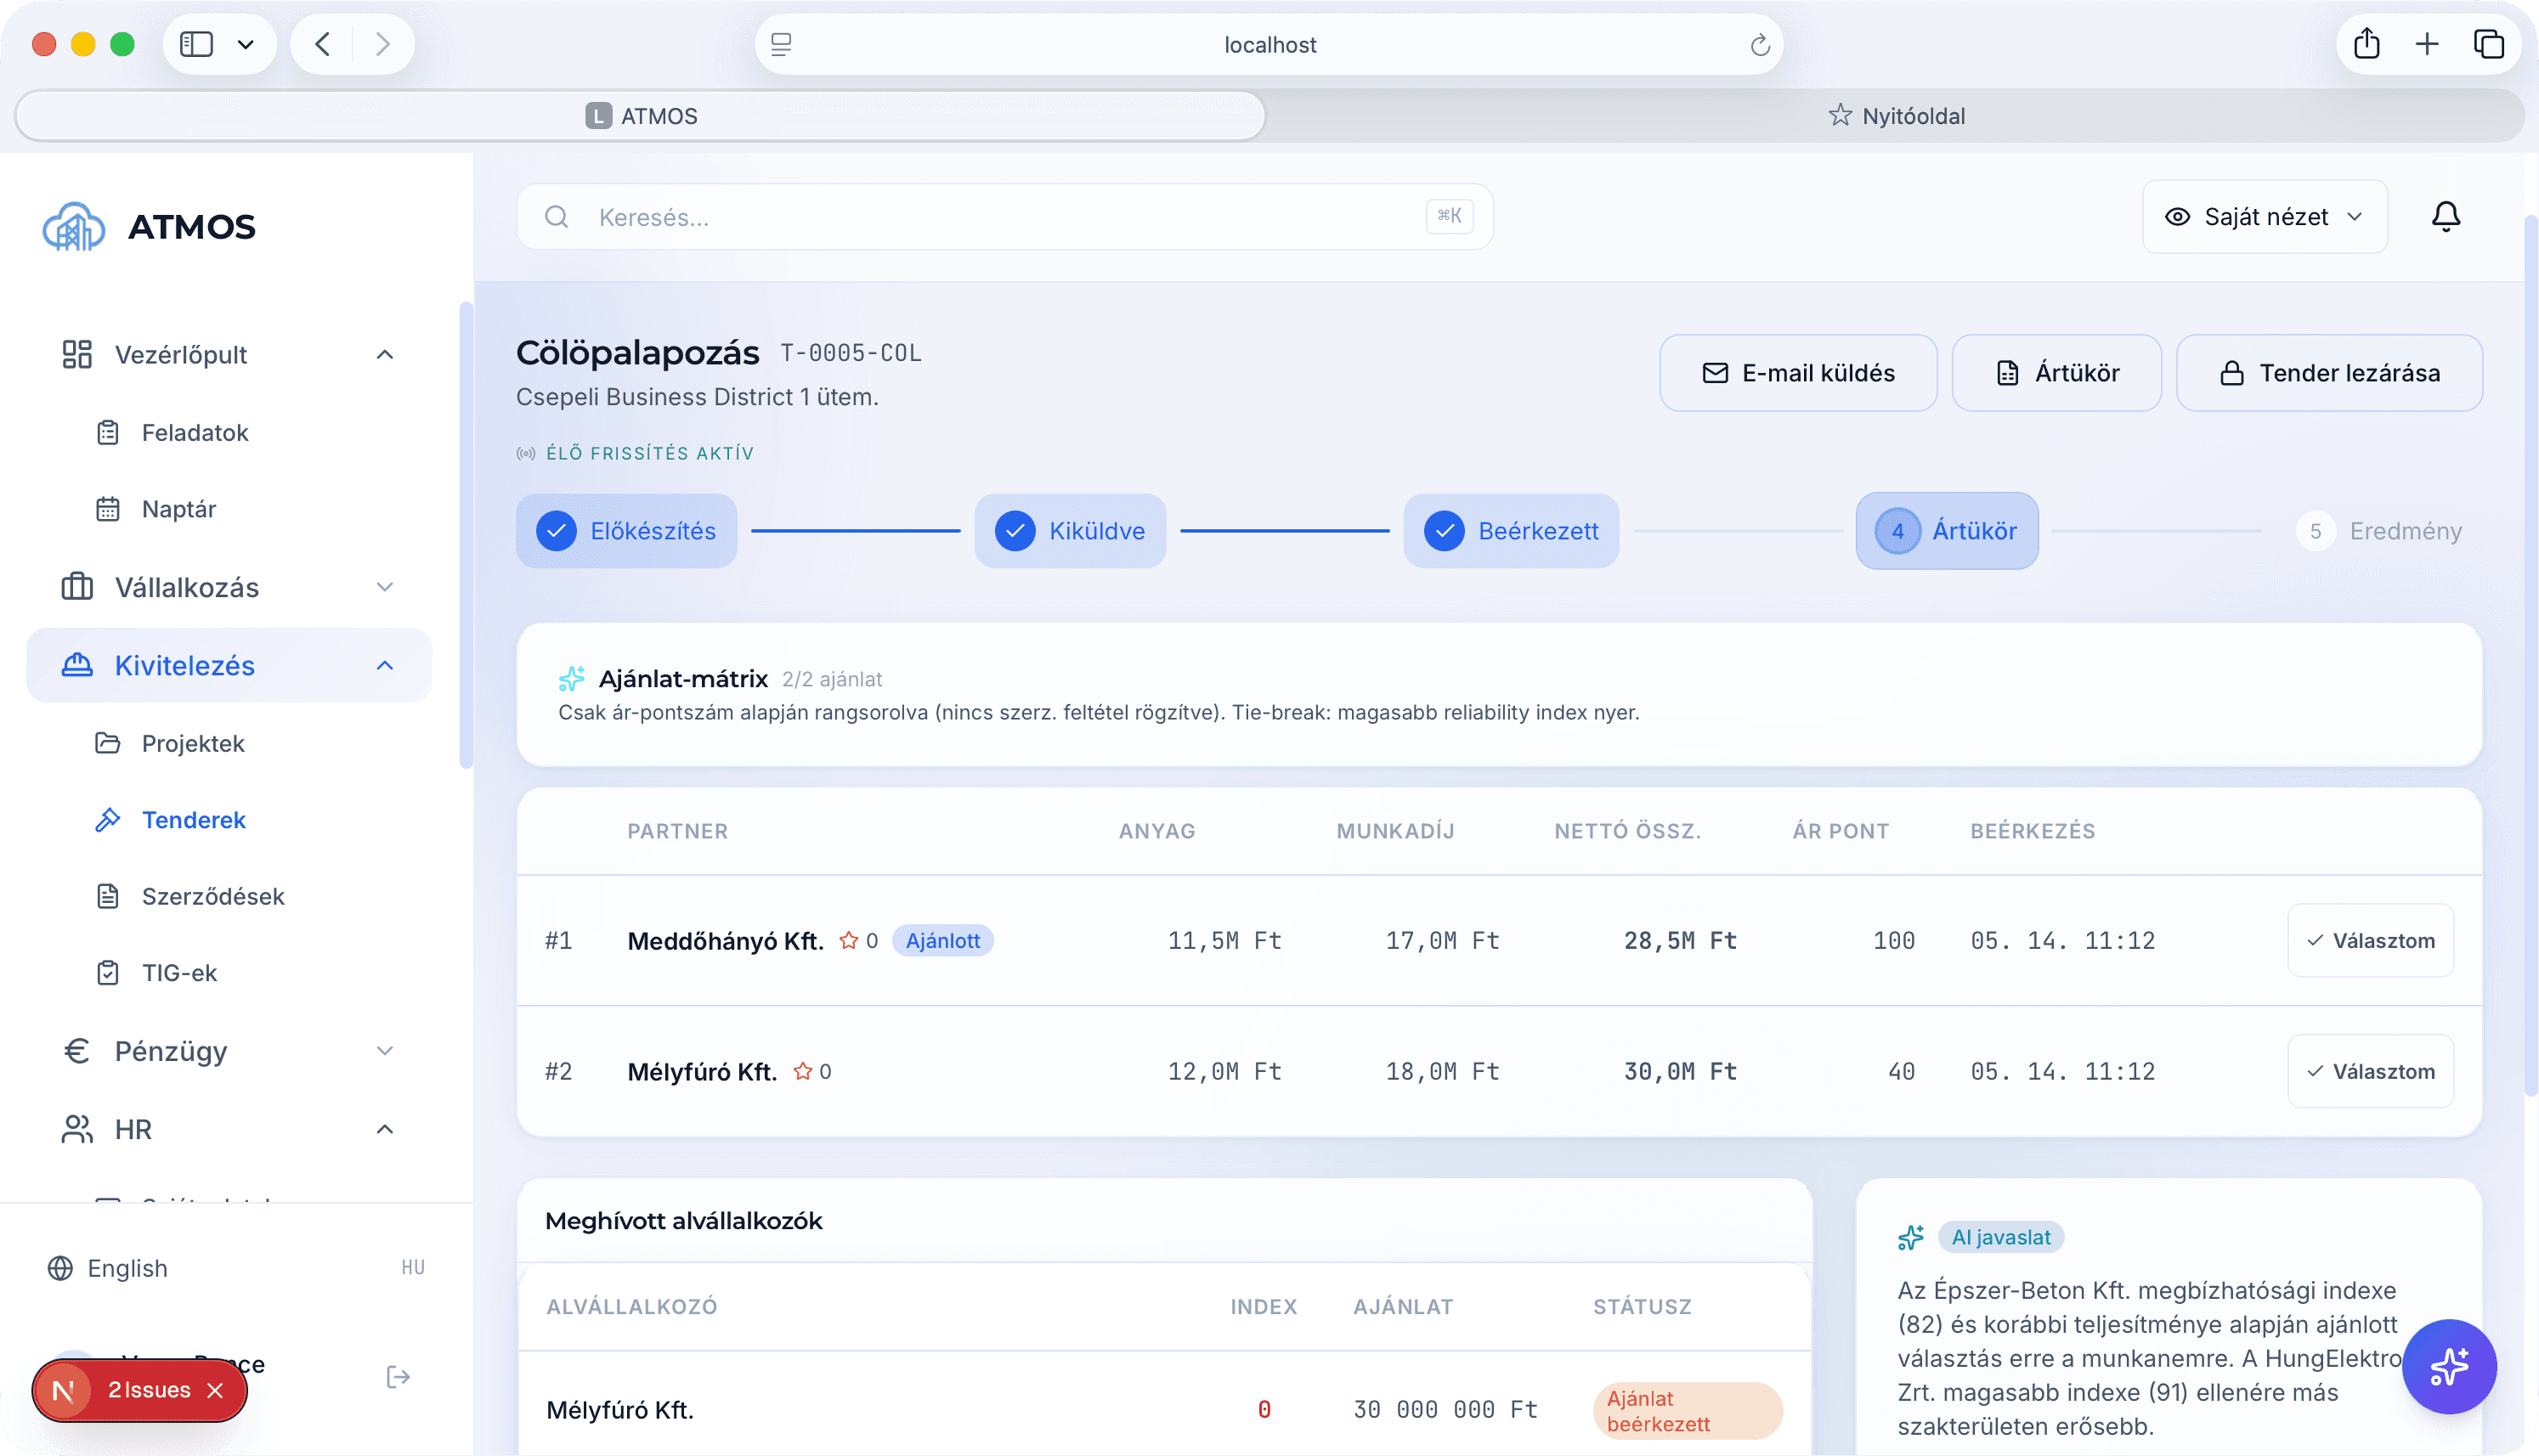The height and width of the screenshot is (1456, 2539).
Task: Click the Vezérlőpult dashboard grid icon
Action: (x=77, y=354)
